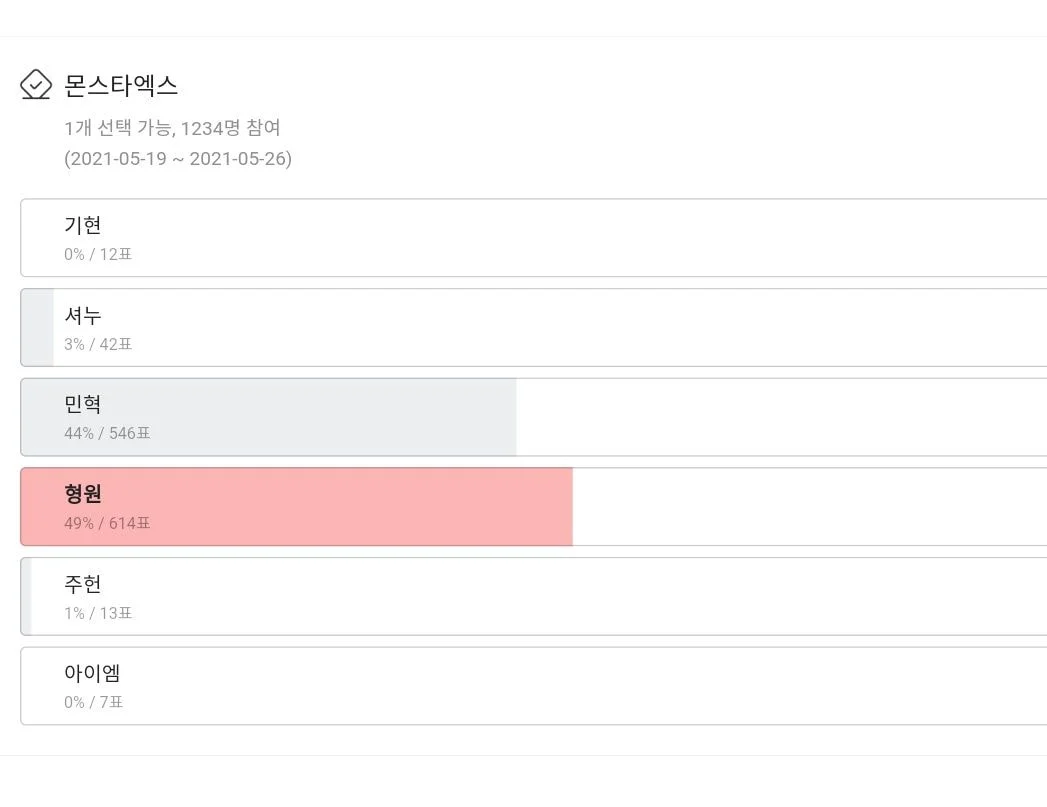1047x807 pixels.
Task: Click the thin gray 주헌 bar sliver
Action: (27, 596)
